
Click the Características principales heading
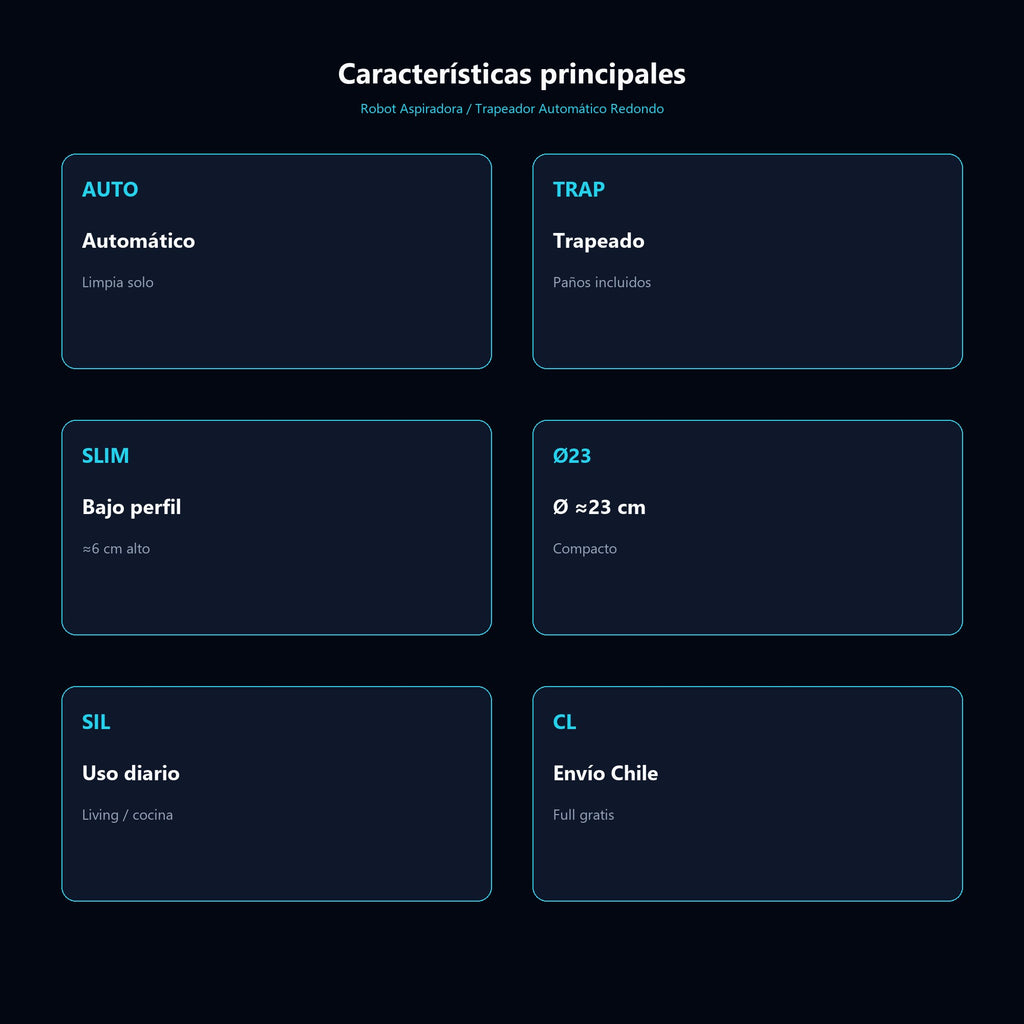tap(512, 74)
